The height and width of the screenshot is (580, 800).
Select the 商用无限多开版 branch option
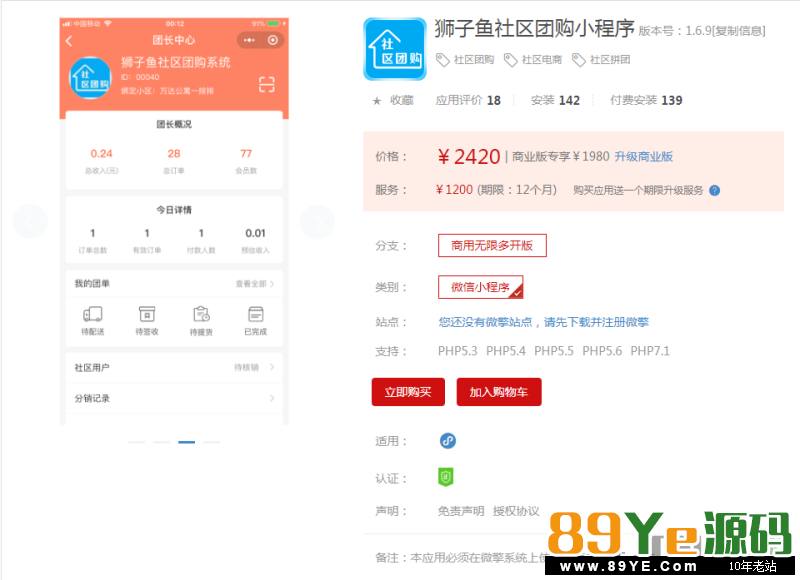[492, 246]
